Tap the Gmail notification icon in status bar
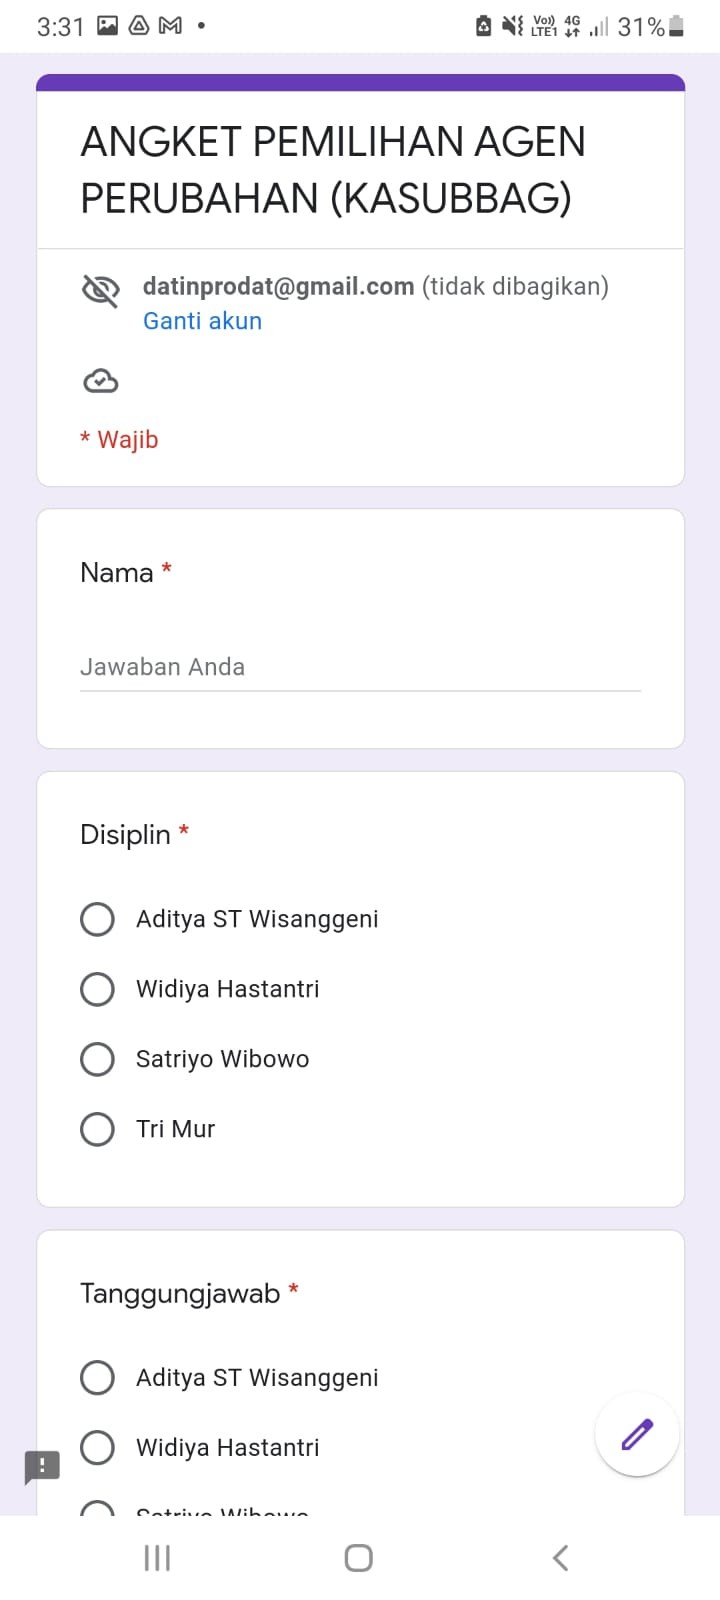 point(171,26)
